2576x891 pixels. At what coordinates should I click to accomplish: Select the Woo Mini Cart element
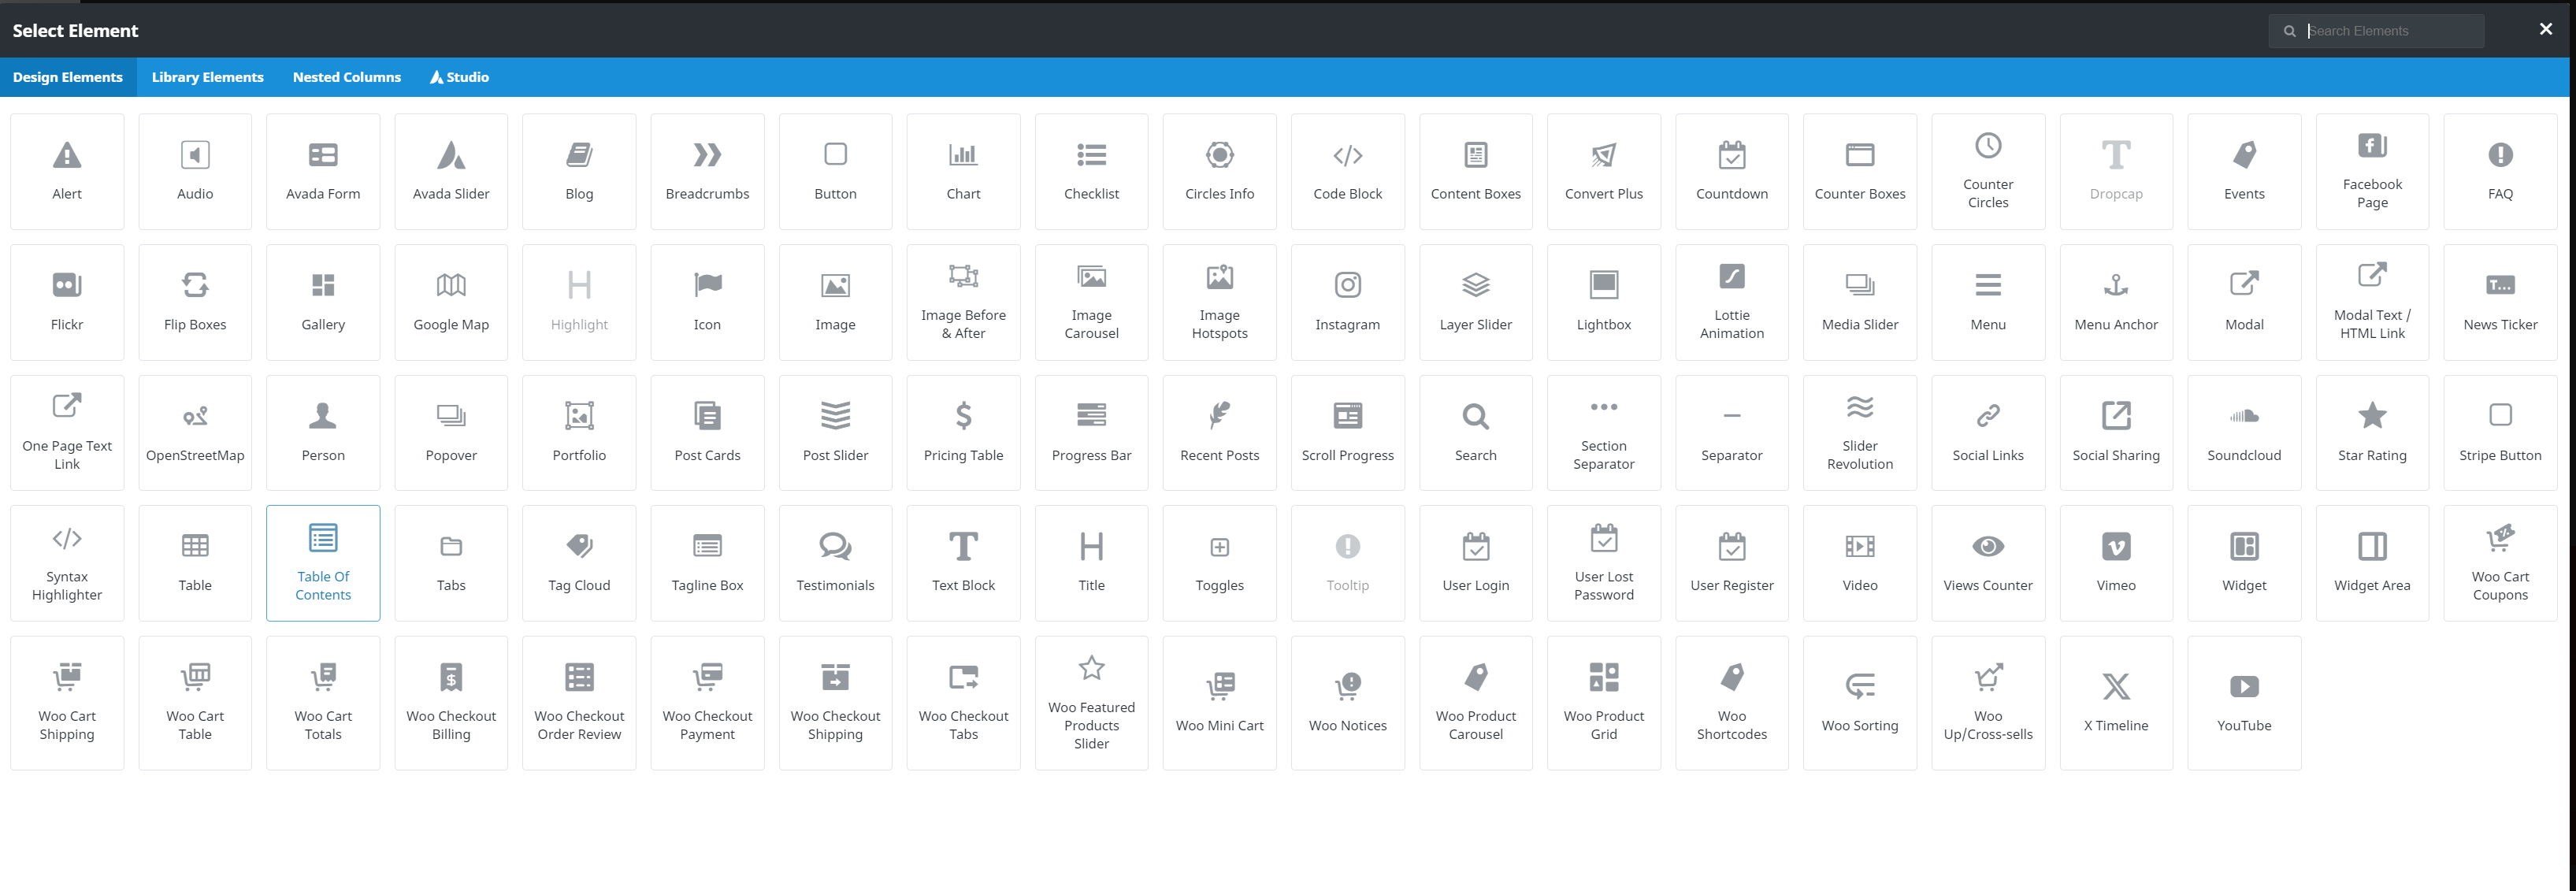(x=1219, y=702)
